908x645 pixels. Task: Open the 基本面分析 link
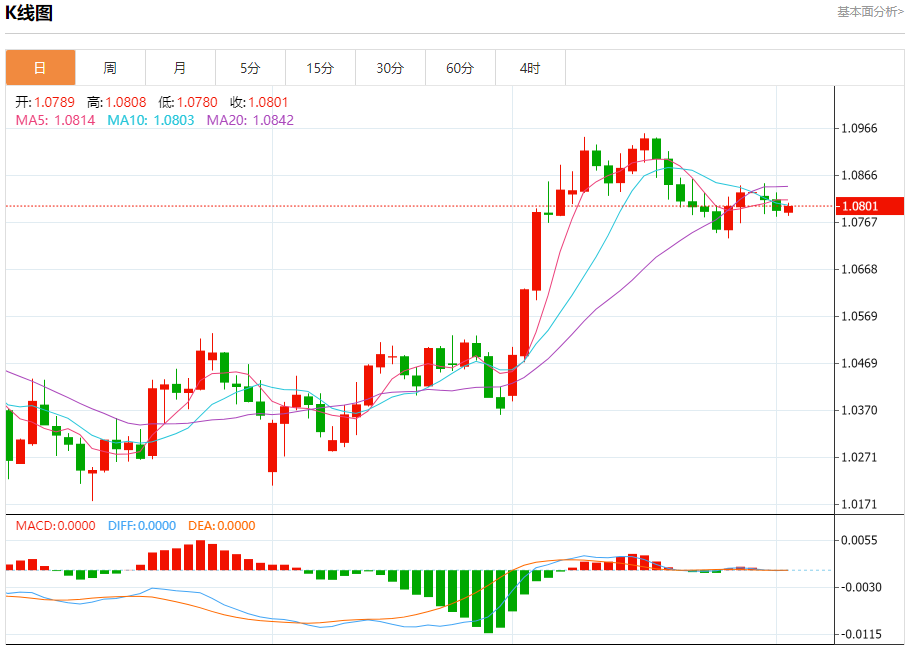tap(869, 12)
